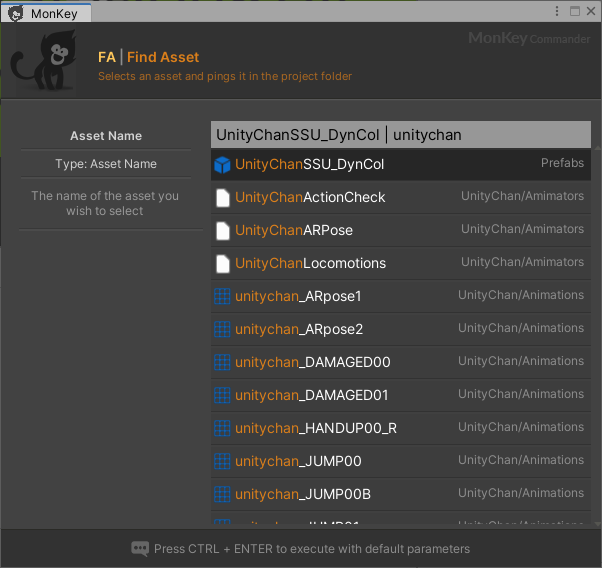
Task: Click the scroll-down arrow of the results list
Action: (x=597, y=523)
